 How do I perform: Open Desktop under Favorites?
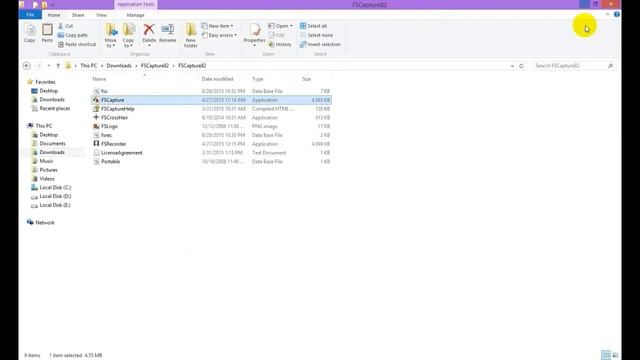pos(49,91)
